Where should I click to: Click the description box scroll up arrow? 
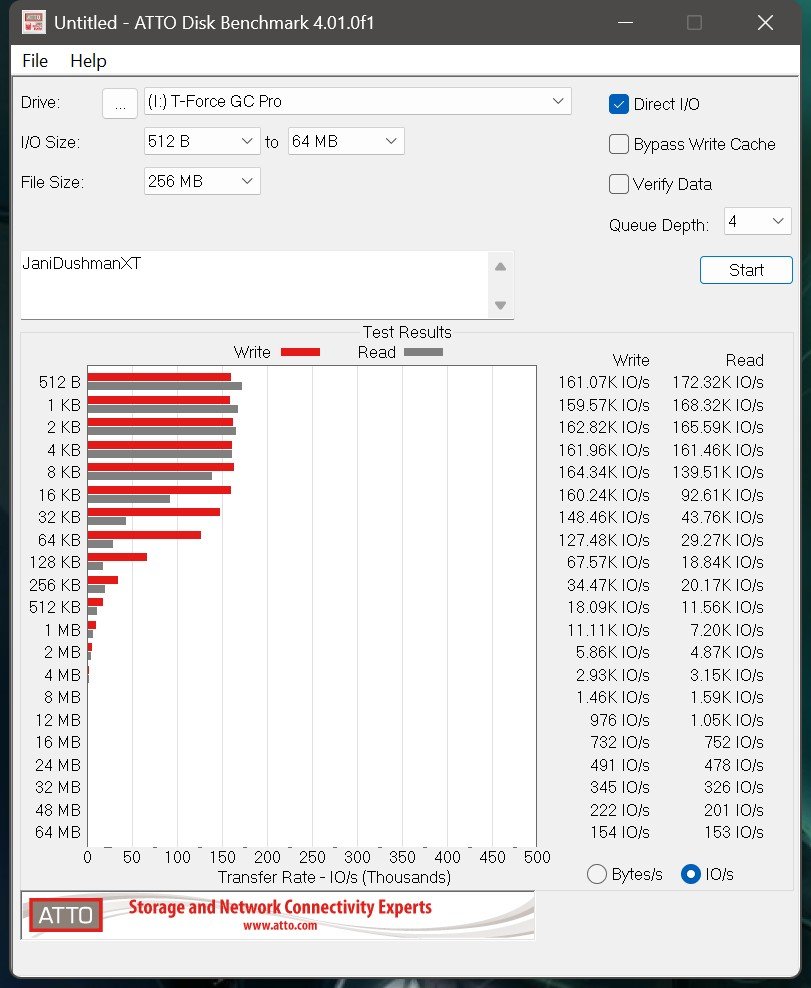[500, 267]
